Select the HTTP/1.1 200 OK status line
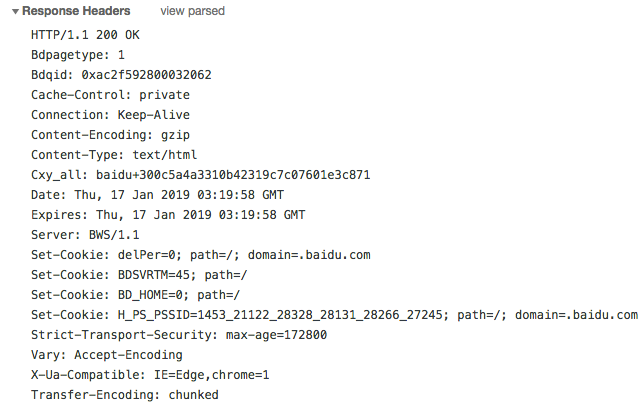The image size is (642, 406). click(x=86, y=35)
